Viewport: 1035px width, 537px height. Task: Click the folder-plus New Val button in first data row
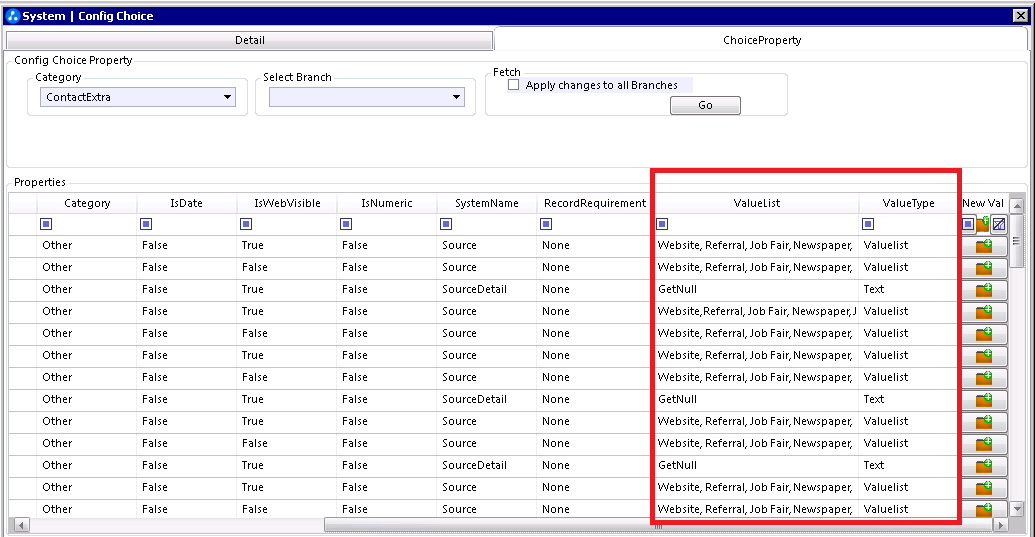(984, 246)
